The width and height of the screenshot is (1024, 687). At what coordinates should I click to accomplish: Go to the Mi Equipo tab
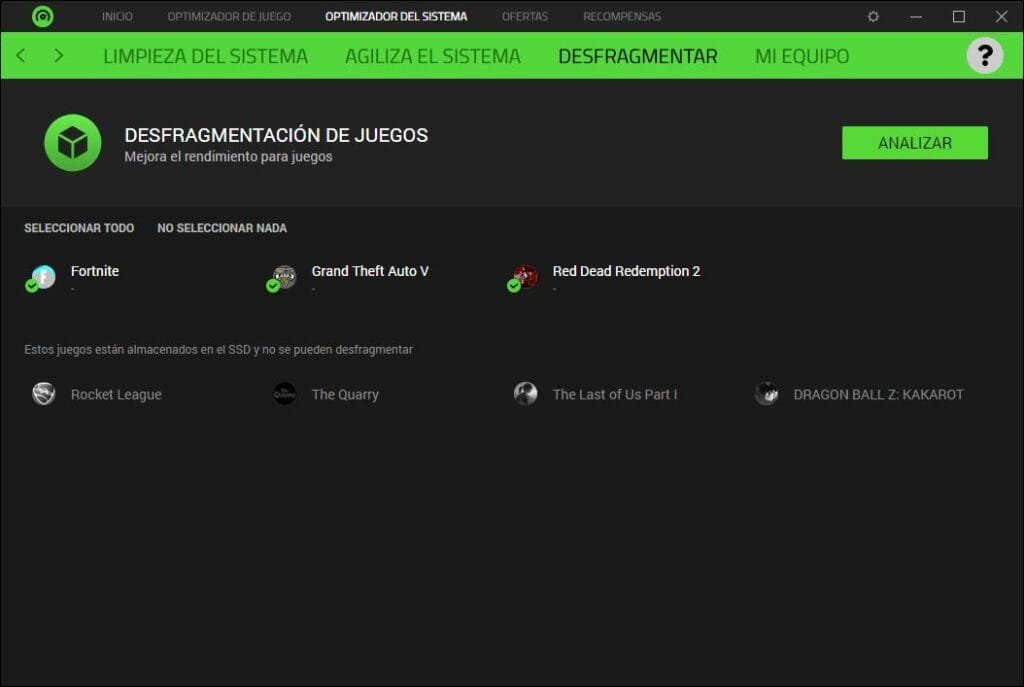click(x=801, y=56)
